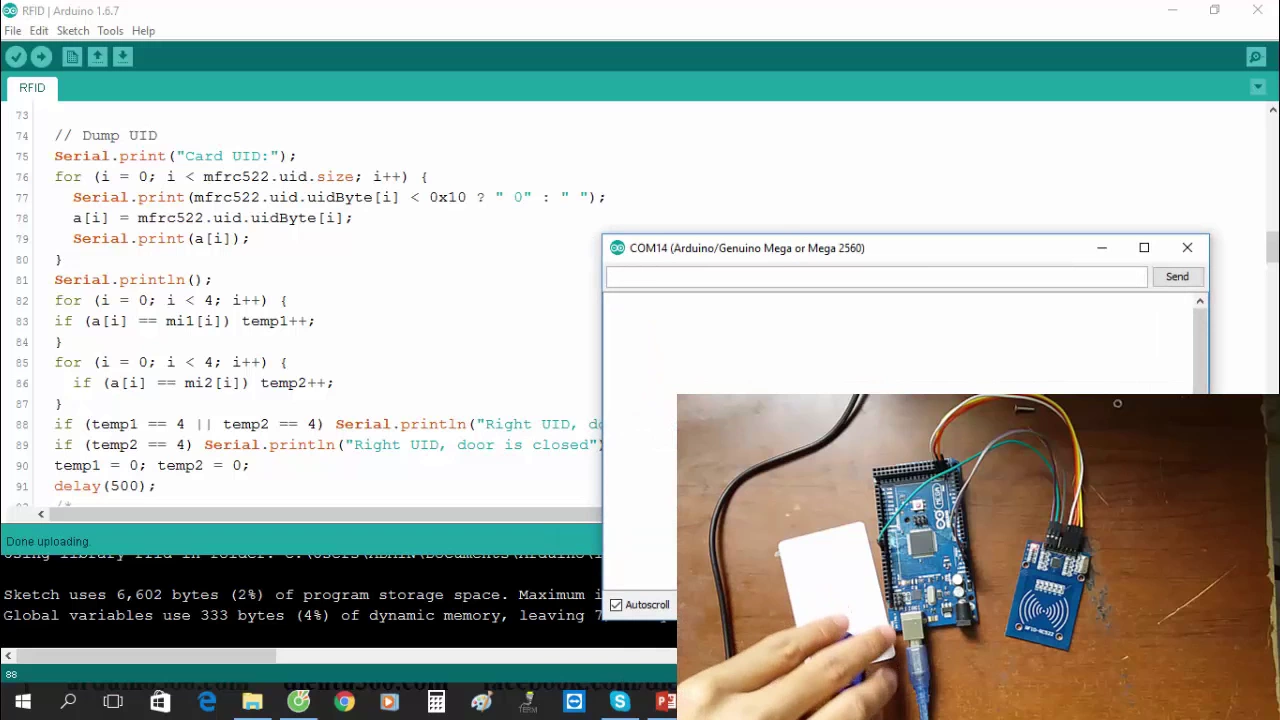The height and width of the screenshot is (720, 1280).
Task: Click the serial monitor scroll-up arrow
Action: point(1200,301)
